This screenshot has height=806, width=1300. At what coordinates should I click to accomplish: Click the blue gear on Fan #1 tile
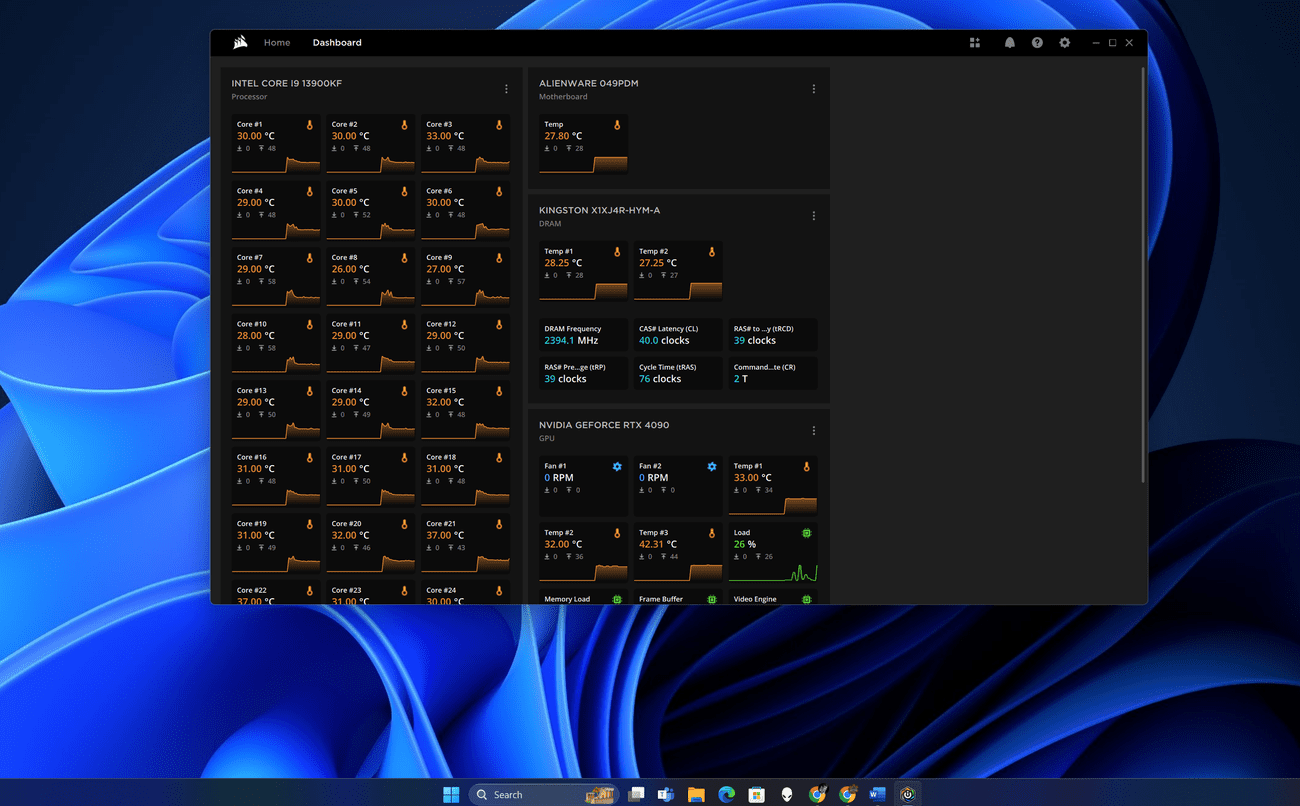pos(618,466)
